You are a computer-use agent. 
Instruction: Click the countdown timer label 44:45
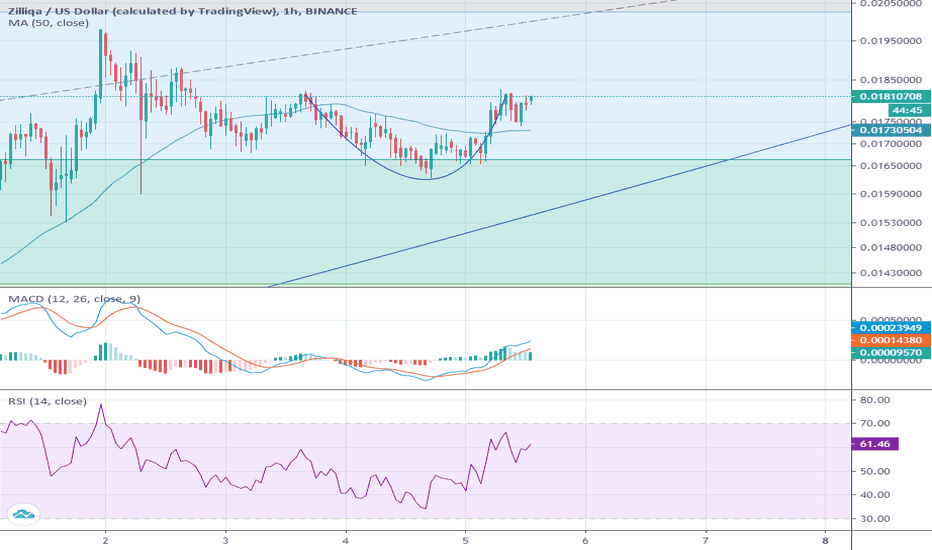tap(909, 110)
